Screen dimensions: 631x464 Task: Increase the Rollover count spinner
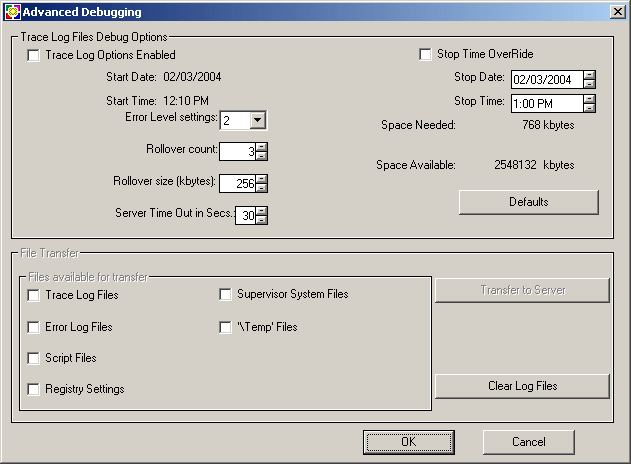pyautogui.click(x=262, y=147)
